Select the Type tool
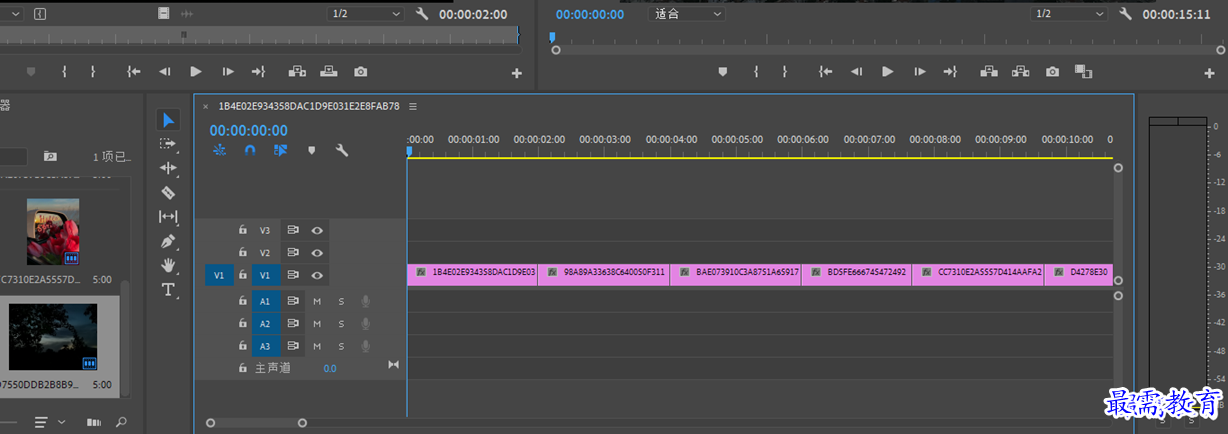 coord(168,290)
